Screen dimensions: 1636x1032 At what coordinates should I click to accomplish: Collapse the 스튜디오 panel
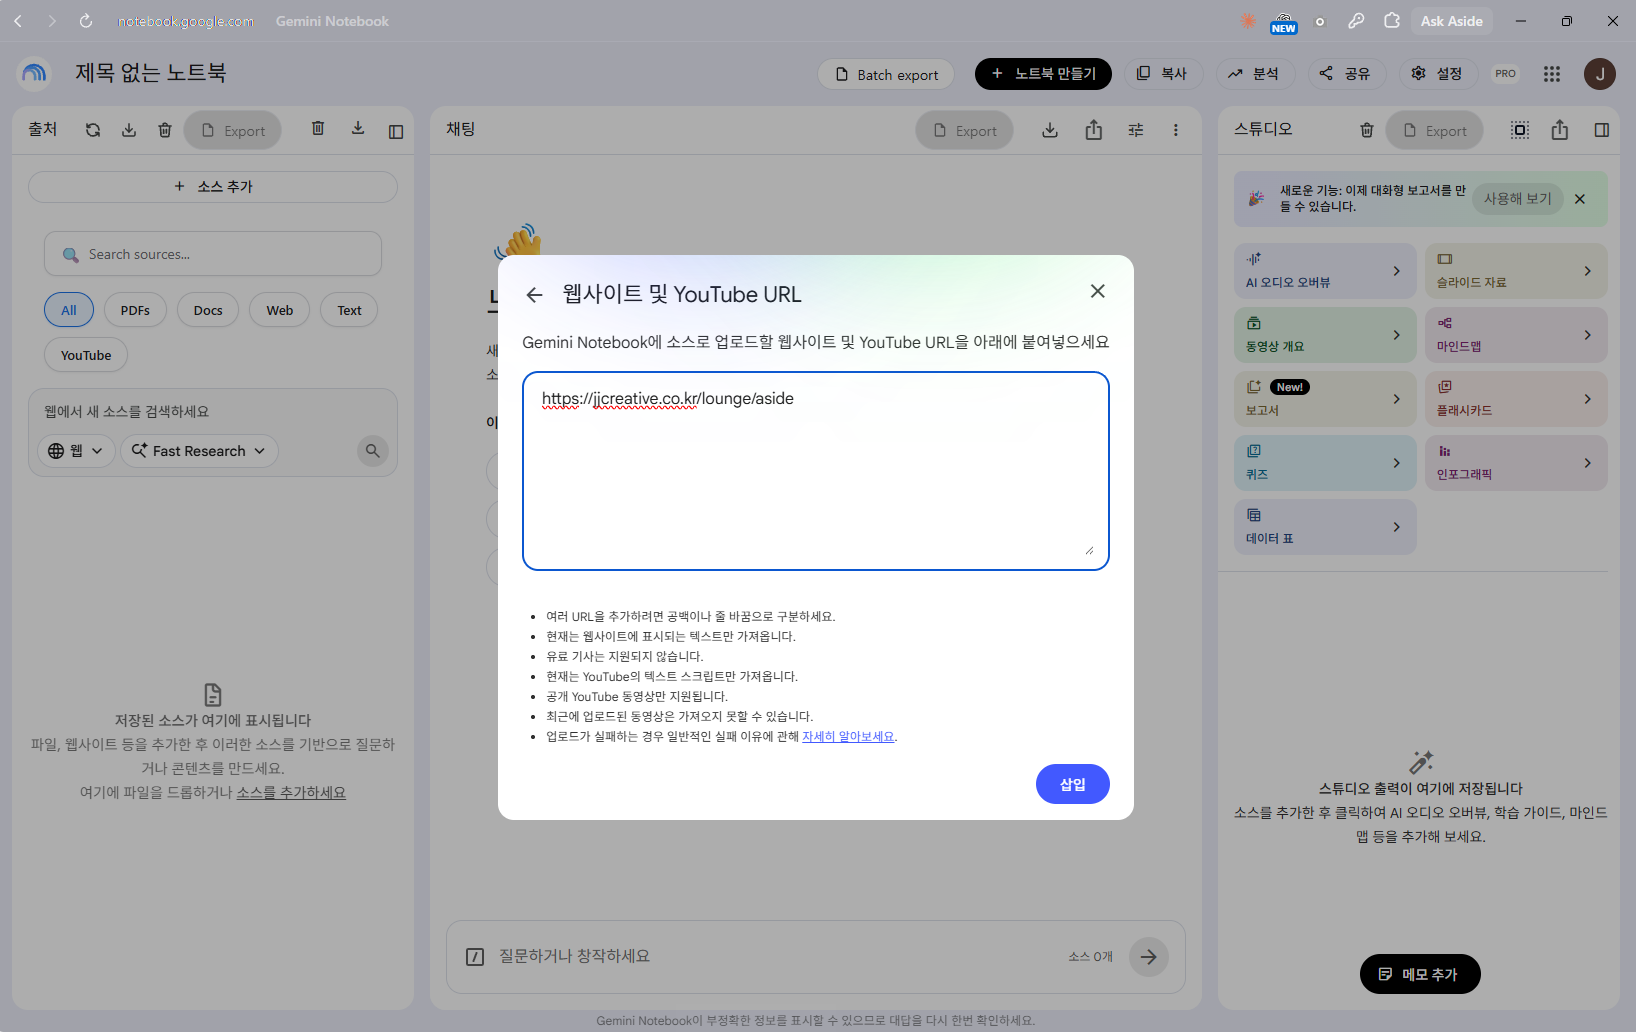tap(1602, 130)
